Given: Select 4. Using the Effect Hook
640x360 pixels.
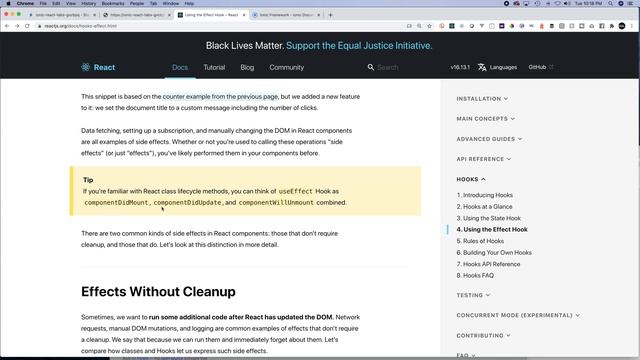Looking at the screenshot, I should click(x=492, y=229).
